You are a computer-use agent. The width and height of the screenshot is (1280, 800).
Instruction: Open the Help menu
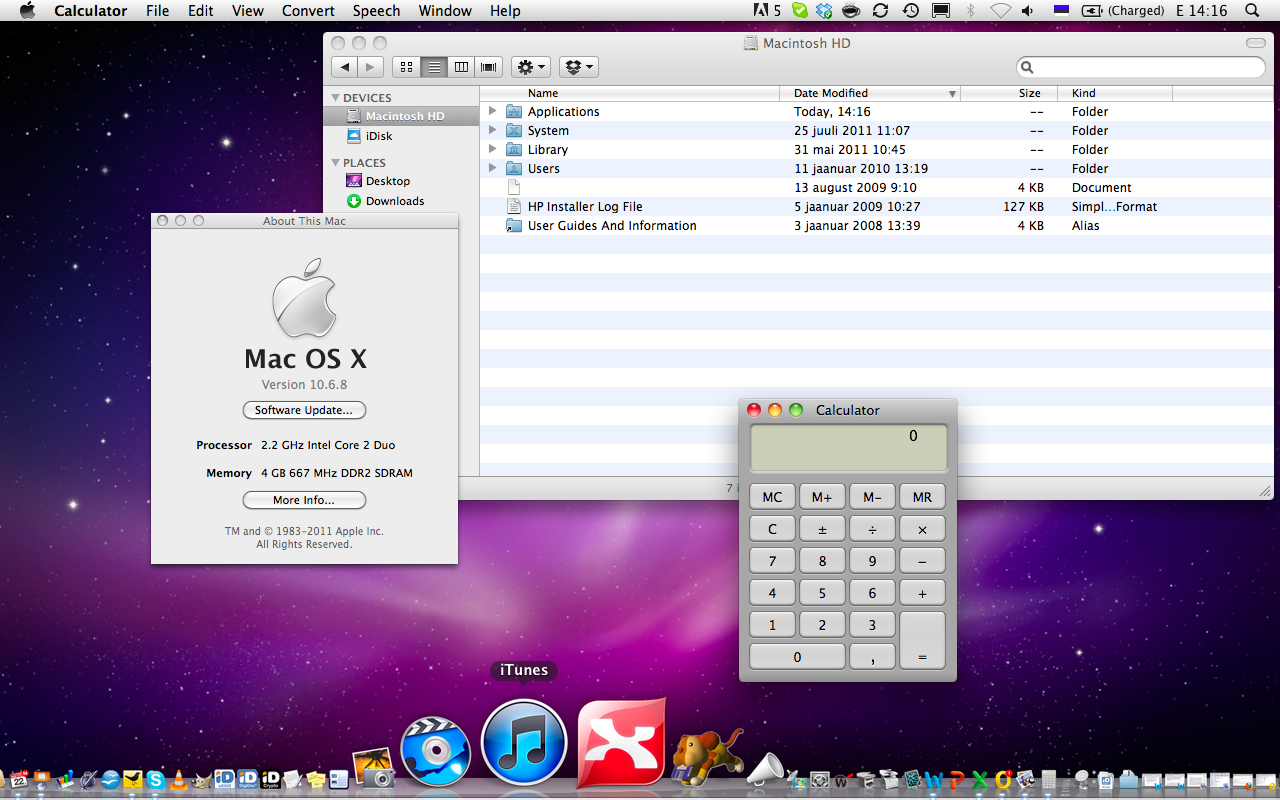(505, 11)
